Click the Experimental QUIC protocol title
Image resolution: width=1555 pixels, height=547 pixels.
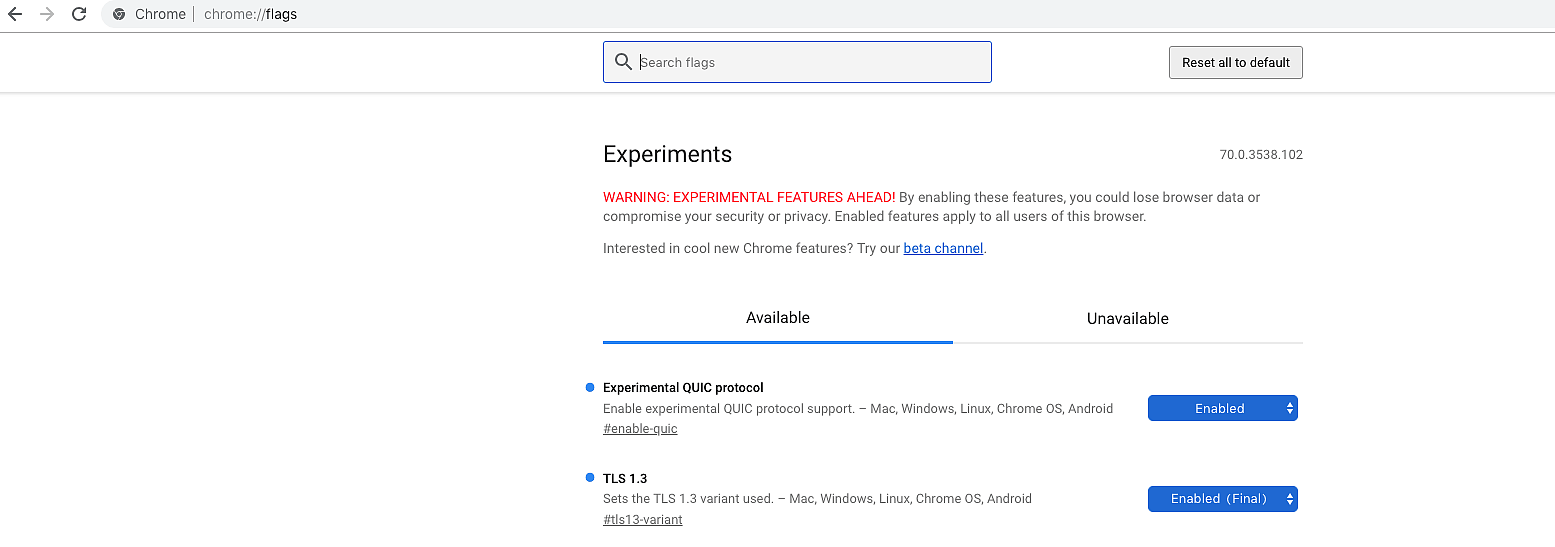coord(683,388)
